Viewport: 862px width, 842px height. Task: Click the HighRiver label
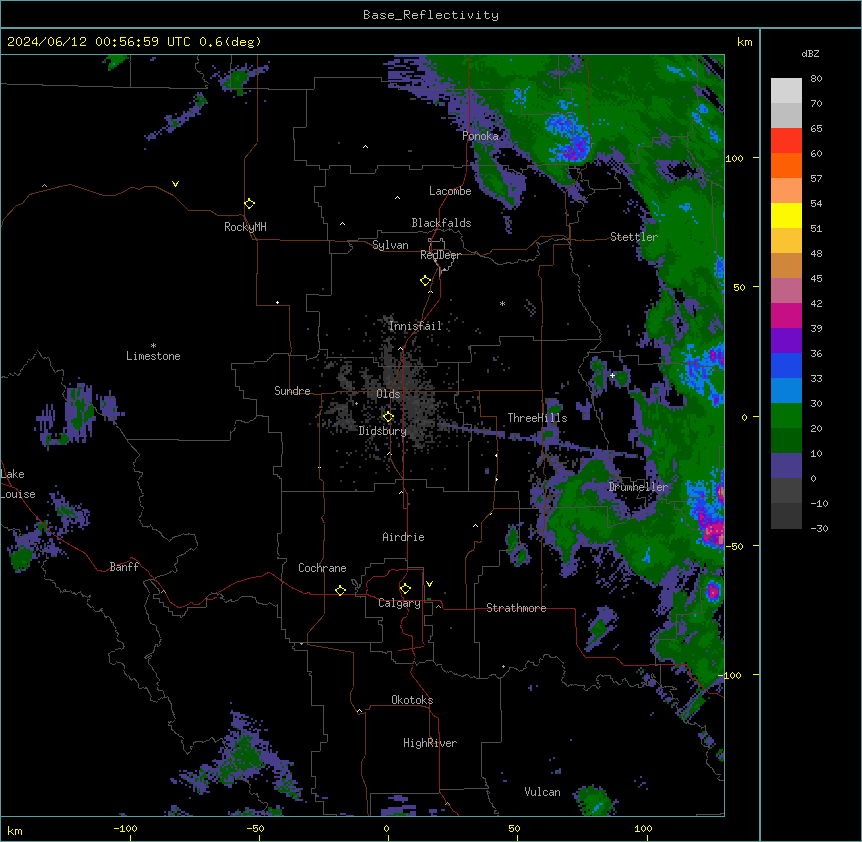[430, 743]
